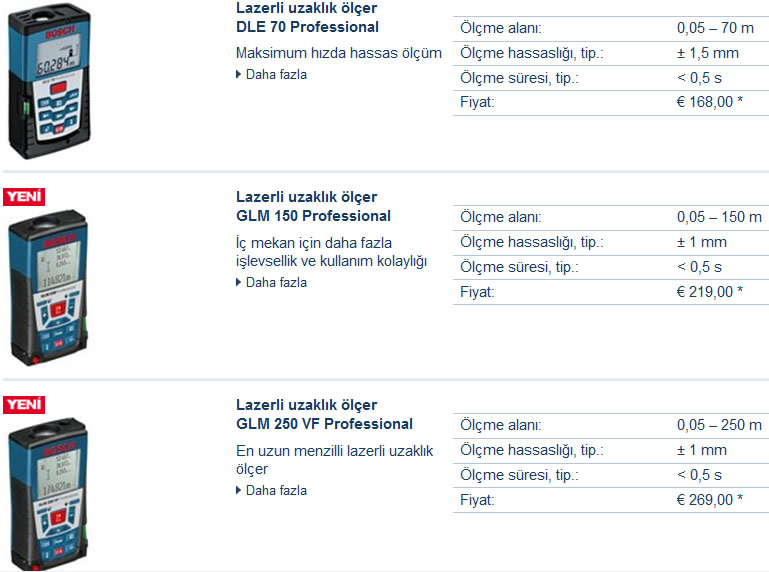This screenshot has width=769, height=572.
Task: Click the € 168,00 price of DLE 70
Action: [x=710, y=102]
